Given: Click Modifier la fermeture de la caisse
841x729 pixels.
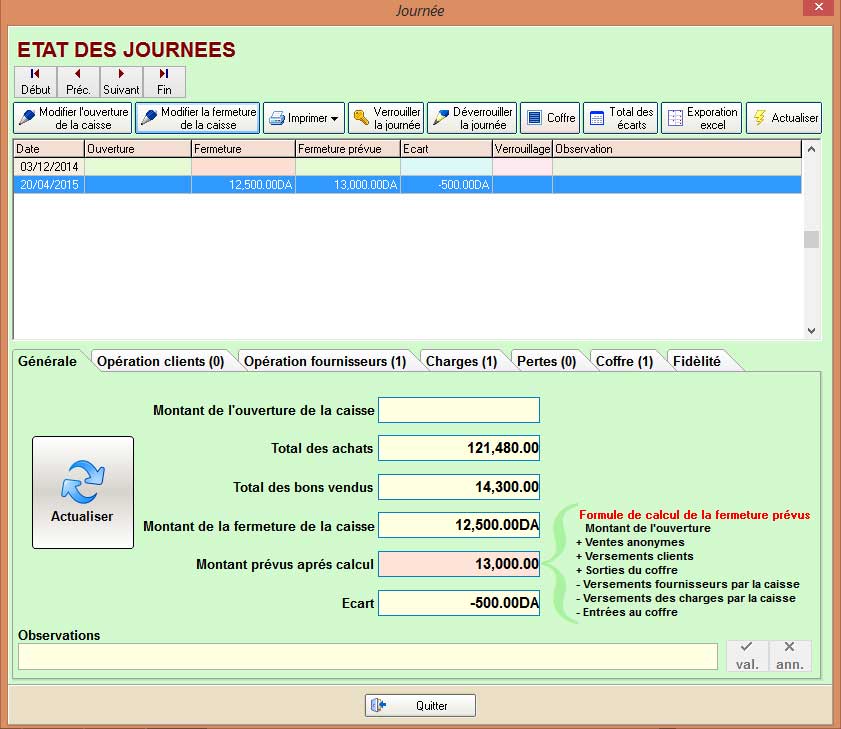Looking at the screenshot, I should tap(197, 118).
